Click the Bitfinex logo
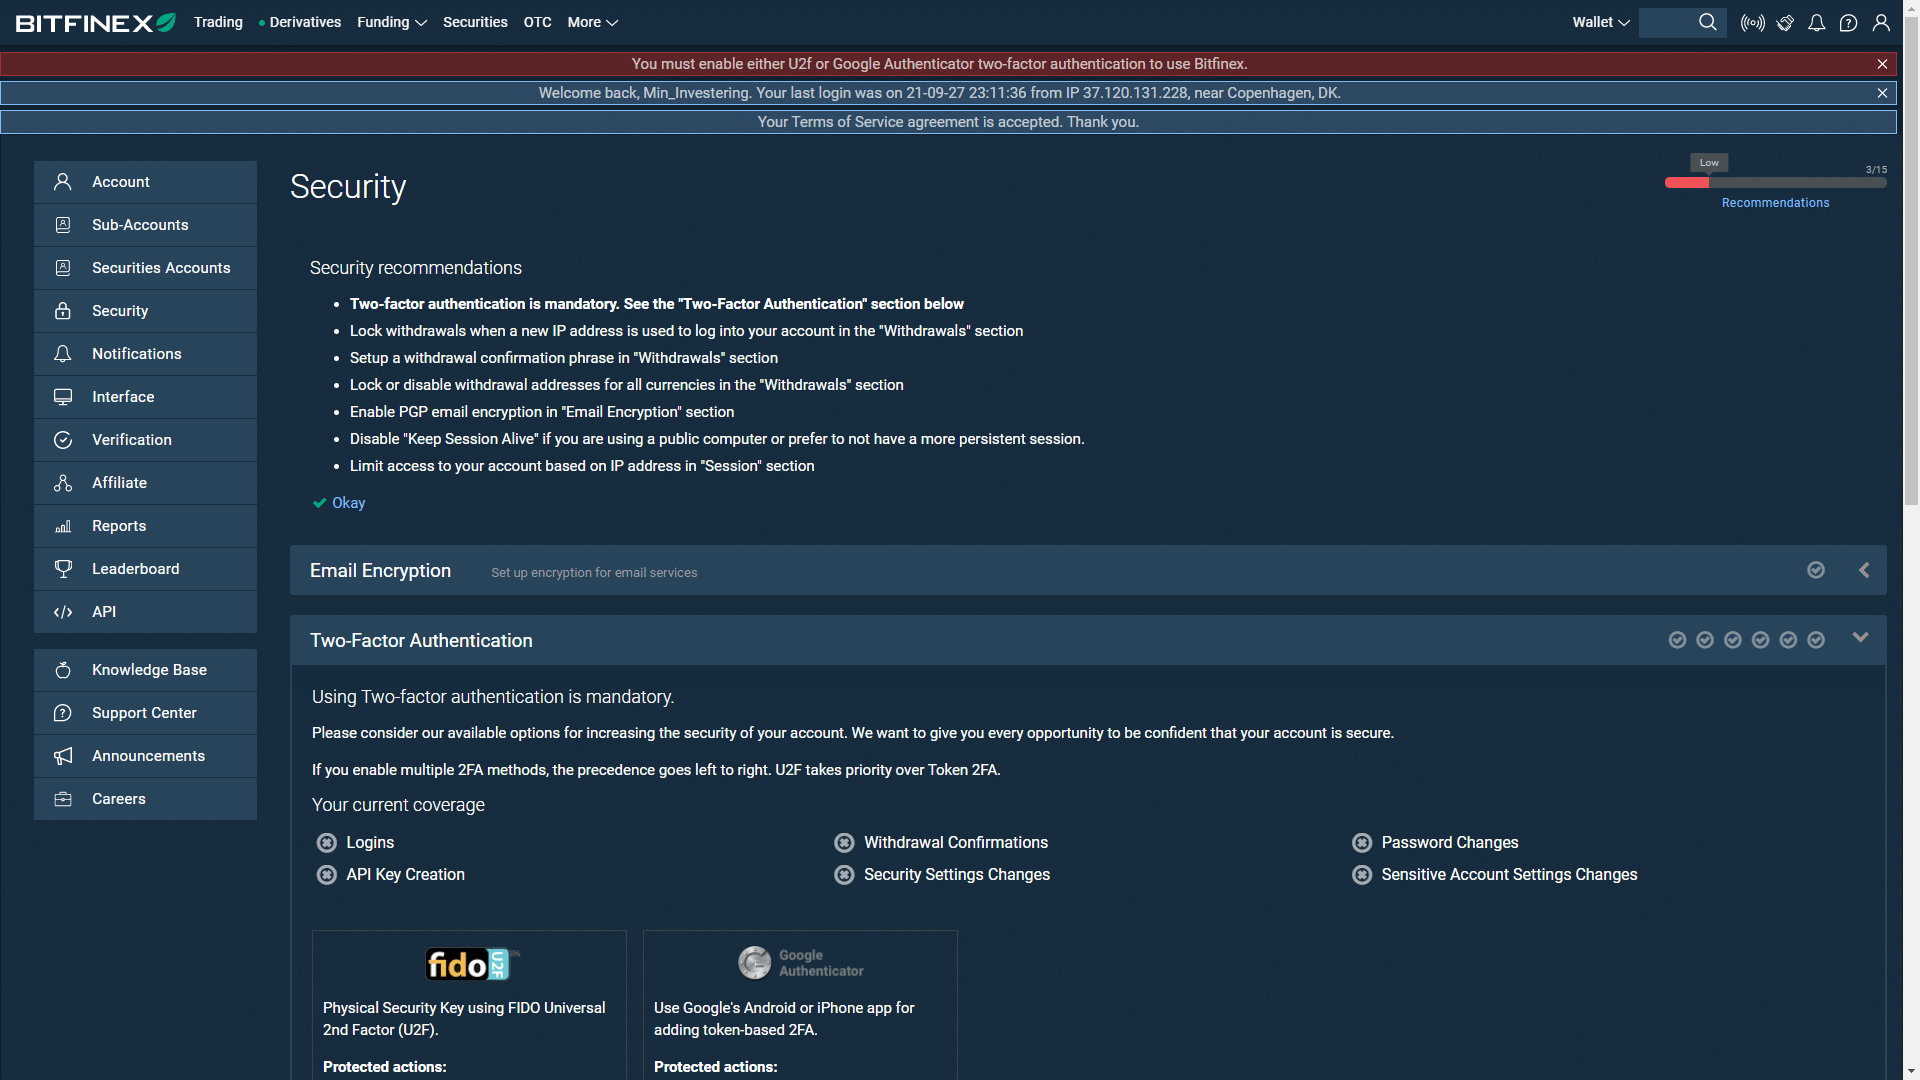 pos(96,22)
